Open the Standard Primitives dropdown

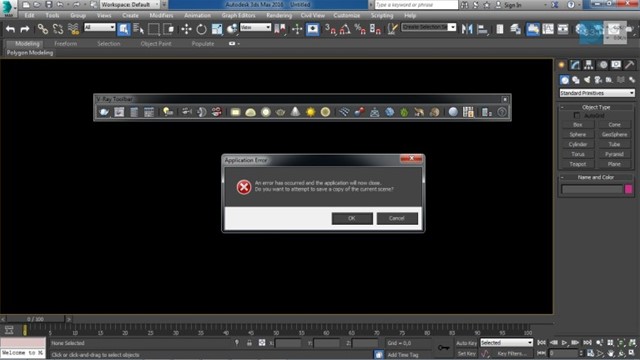597,93
